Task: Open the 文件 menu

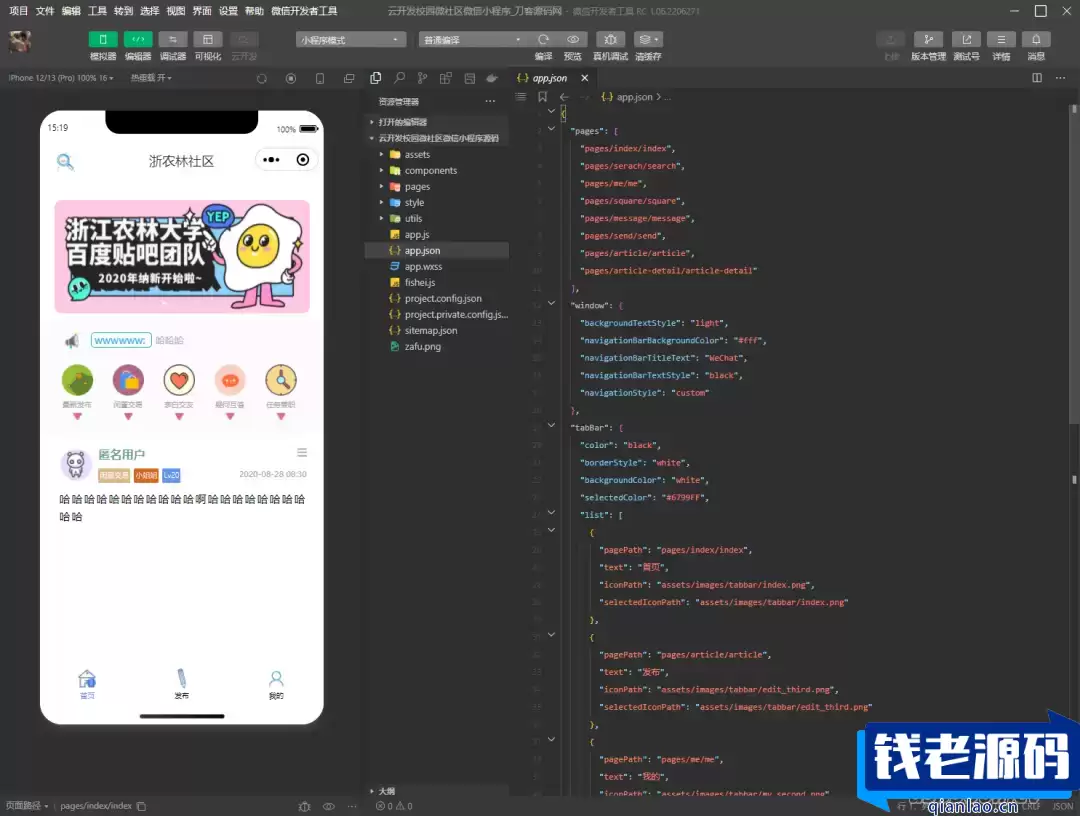Action: point(45,10)
